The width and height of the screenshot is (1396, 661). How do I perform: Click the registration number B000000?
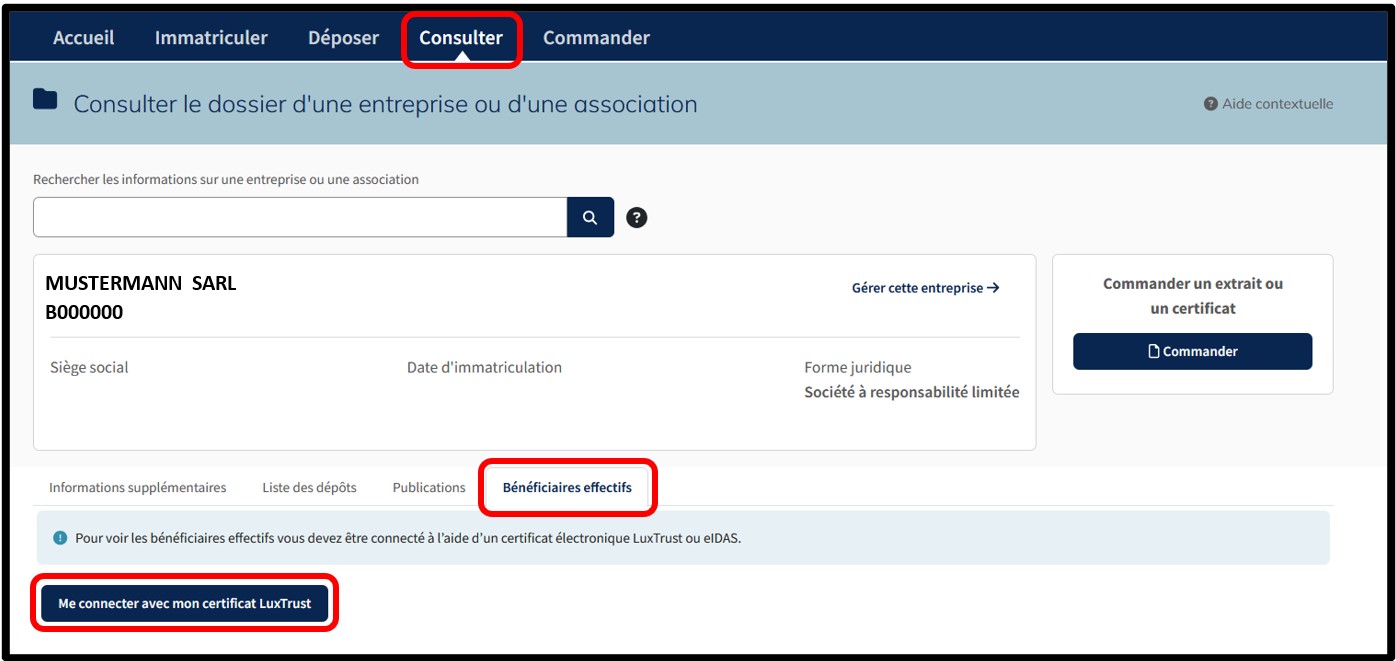tap(84, 313)
